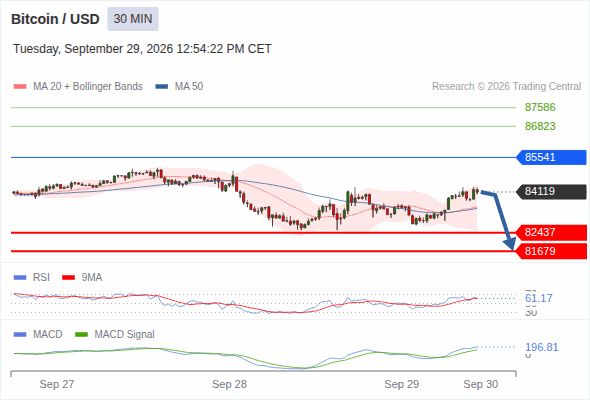
Task: Click the Sep 28 date axis label
Action: 229,384
